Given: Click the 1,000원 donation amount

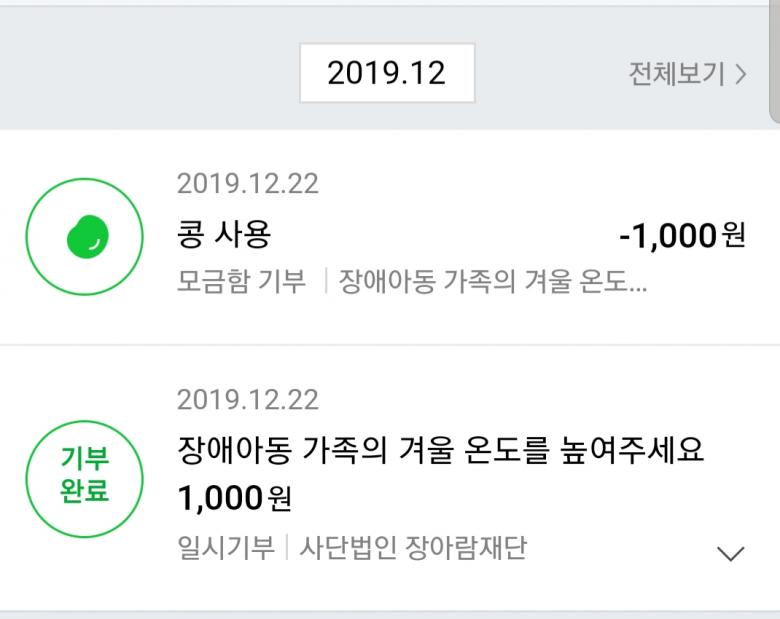Looking at the screenshot, I should (234, 496).
